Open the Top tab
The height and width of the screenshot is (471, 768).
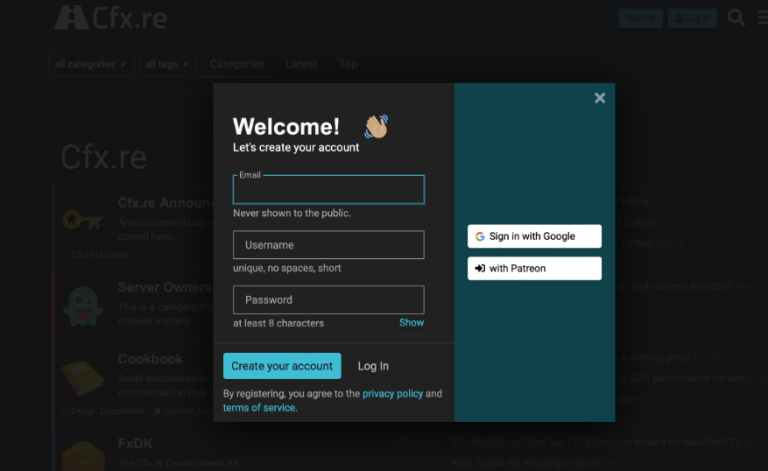click(x=347, y=64)
